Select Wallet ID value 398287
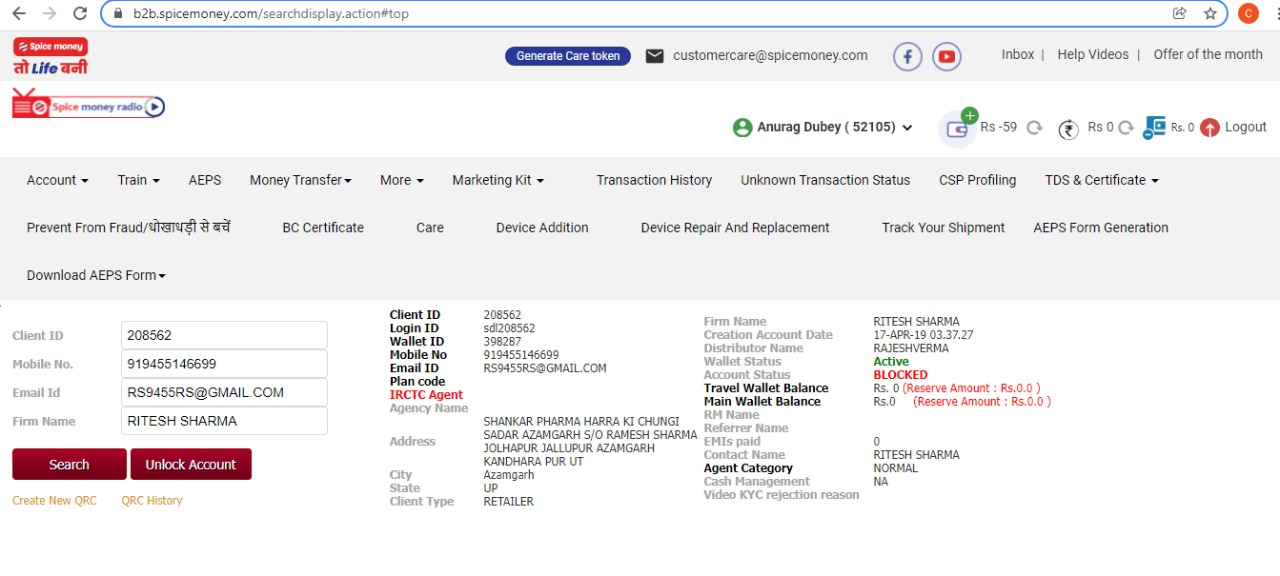Image resolution: width=1280 pixels, height=576 pixels. [x=502, y=341]
